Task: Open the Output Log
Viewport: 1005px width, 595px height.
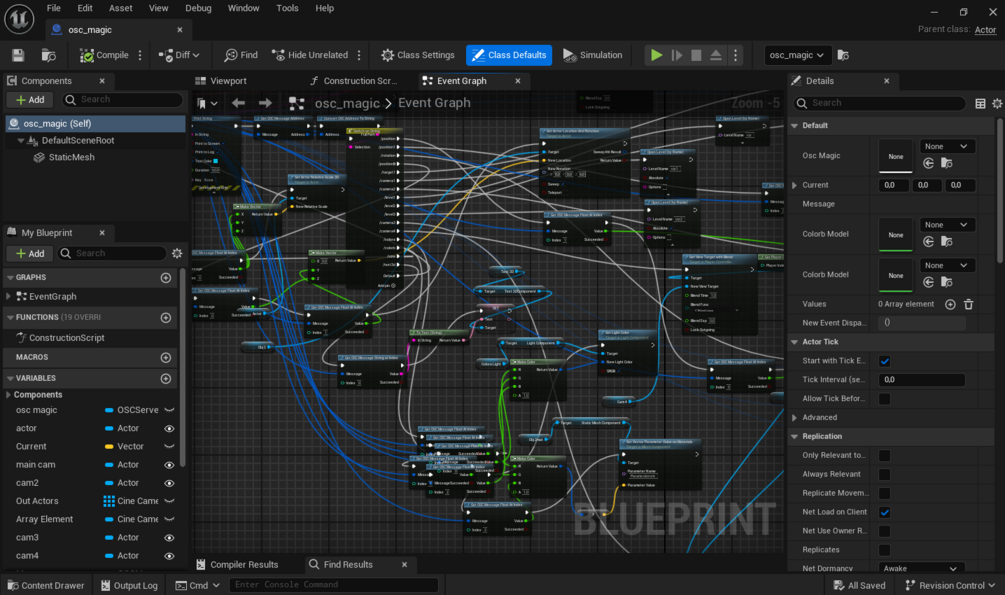Action: click(129, 585)
